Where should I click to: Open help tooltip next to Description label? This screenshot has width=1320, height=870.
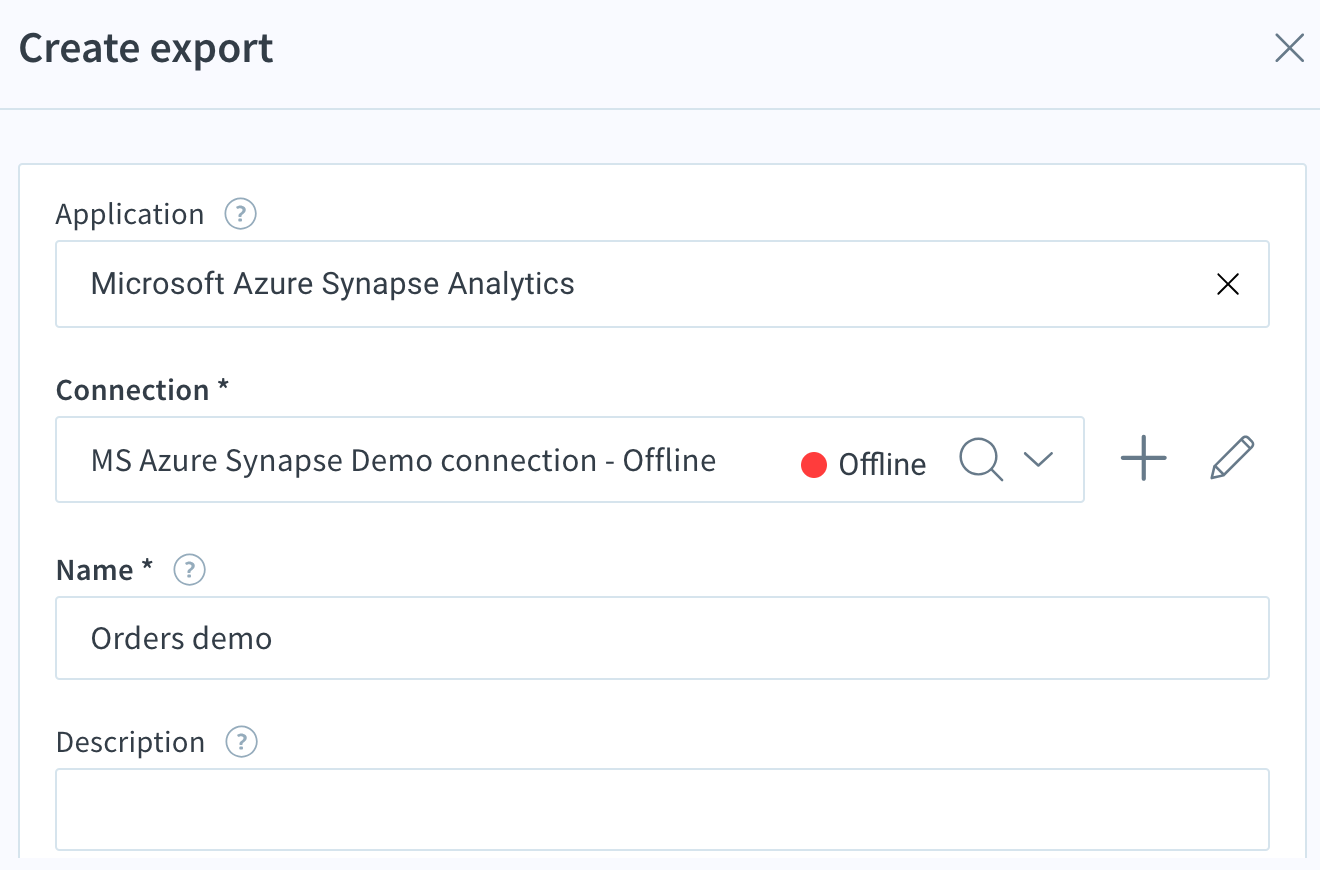tap(241, 742)
